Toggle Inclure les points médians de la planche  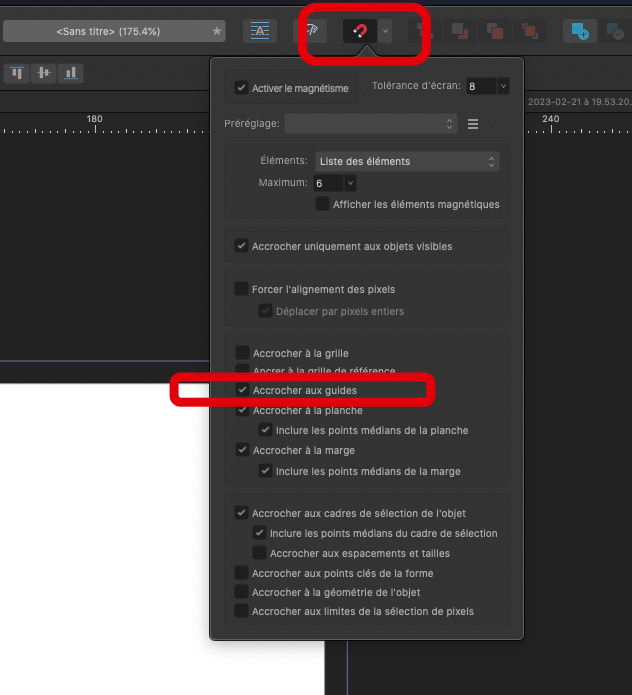click(265, 430)
